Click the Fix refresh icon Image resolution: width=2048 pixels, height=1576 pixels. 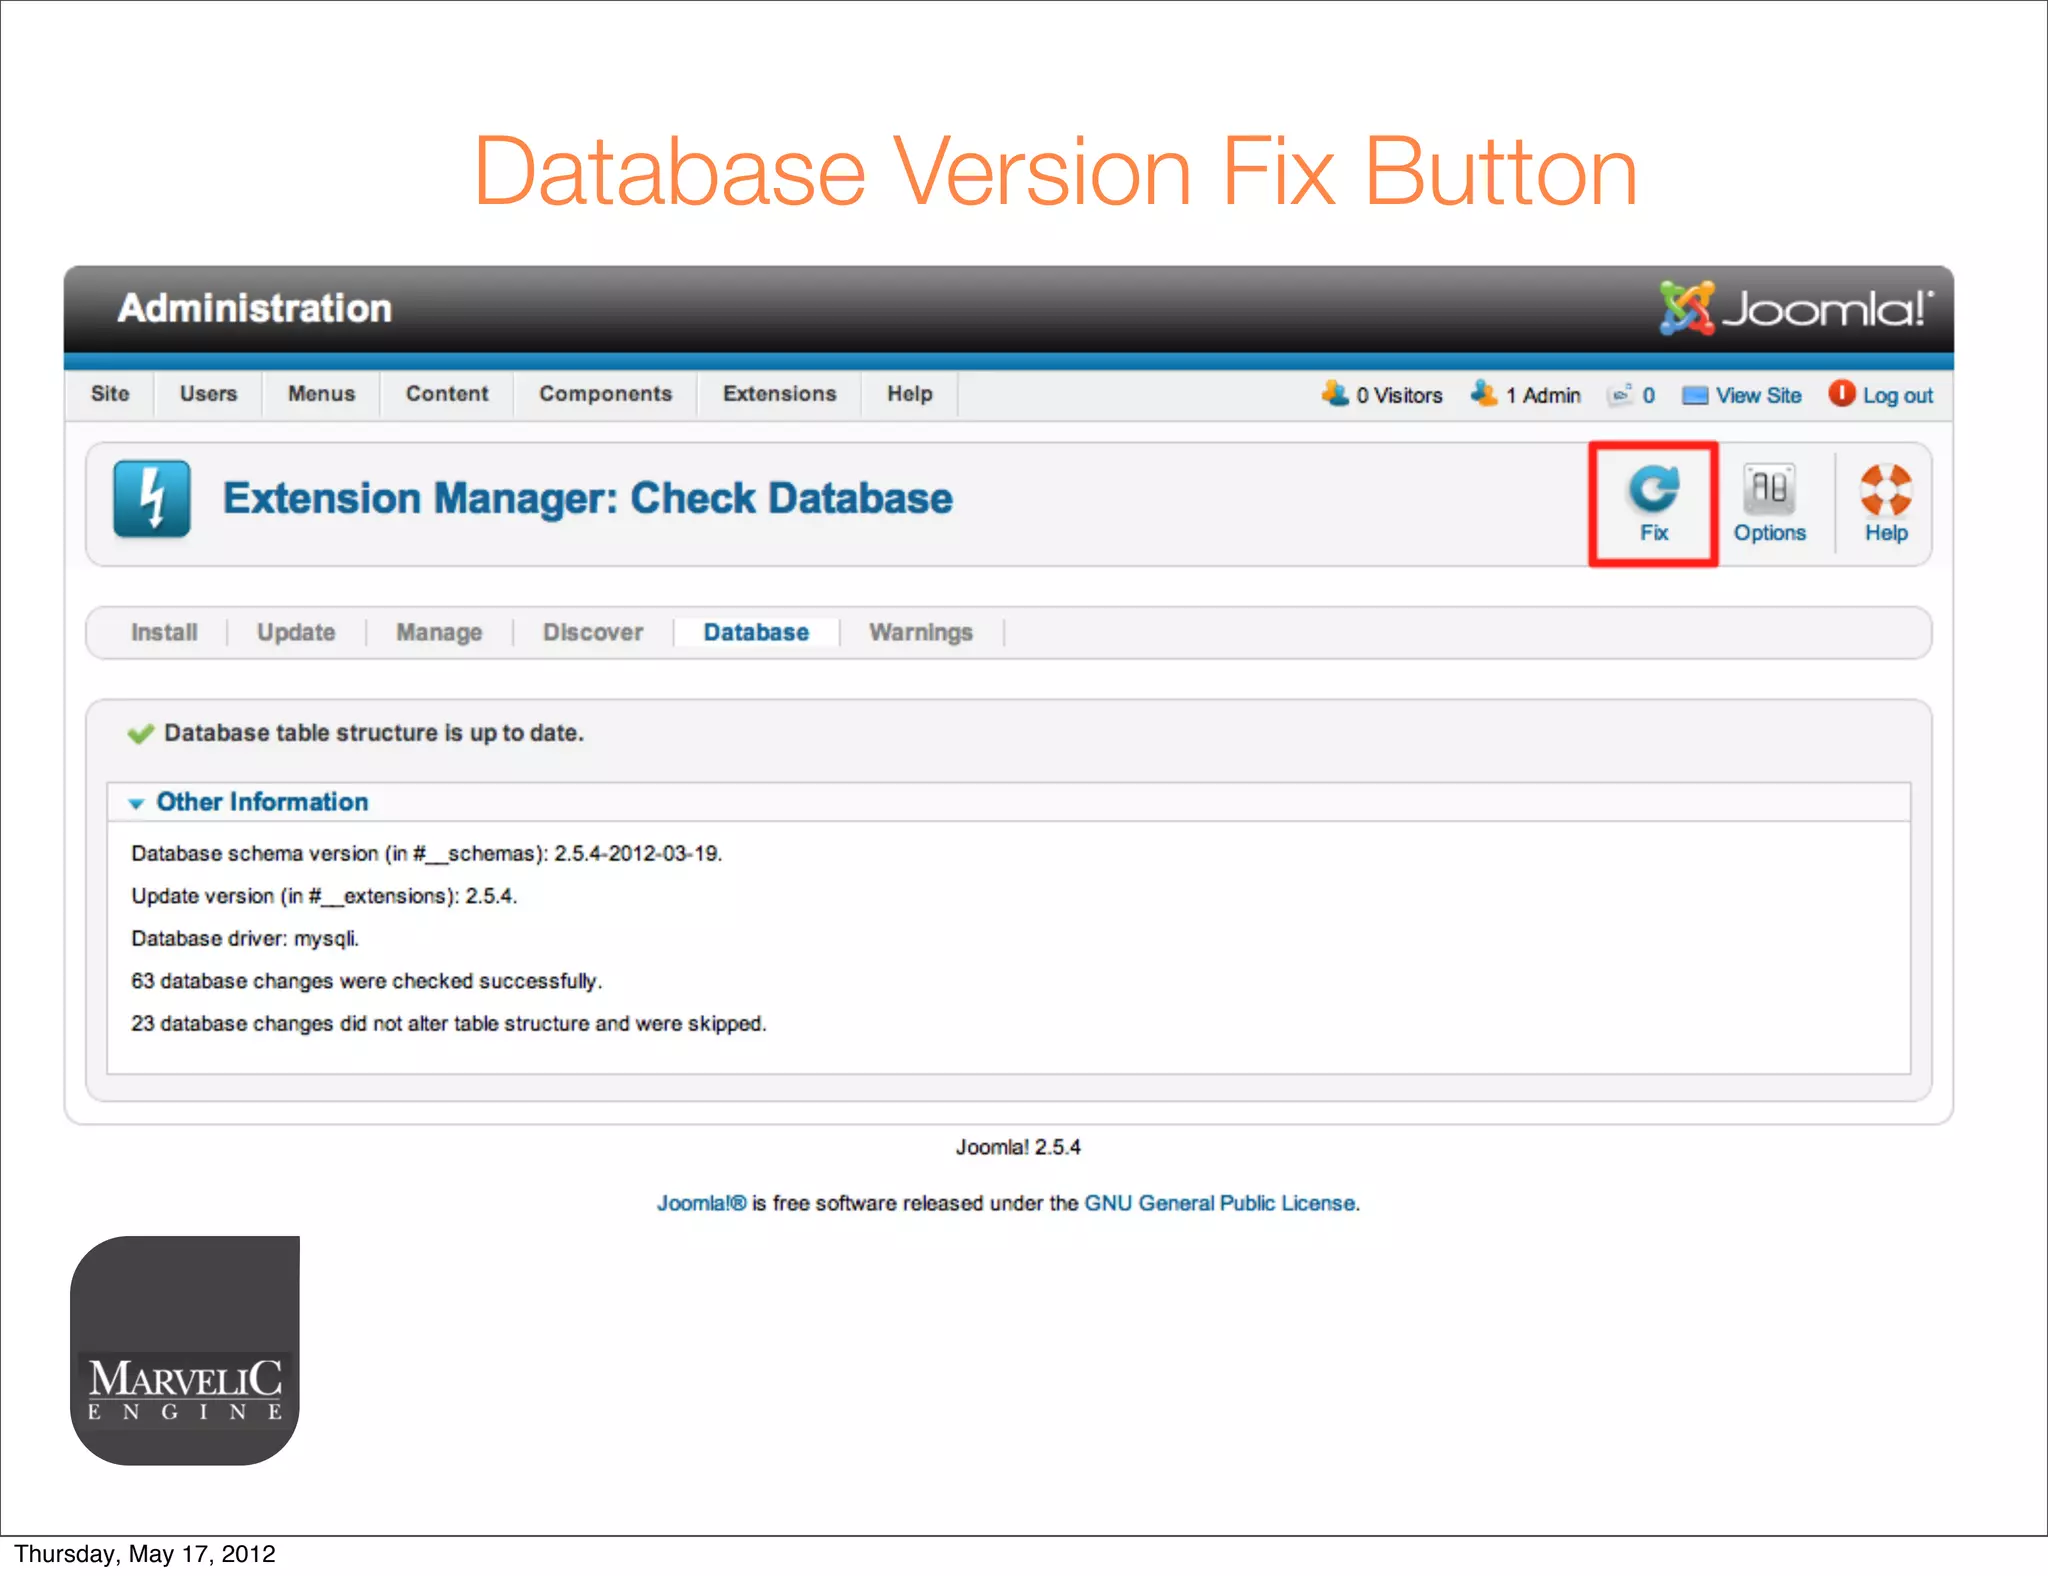point(1654,489)
